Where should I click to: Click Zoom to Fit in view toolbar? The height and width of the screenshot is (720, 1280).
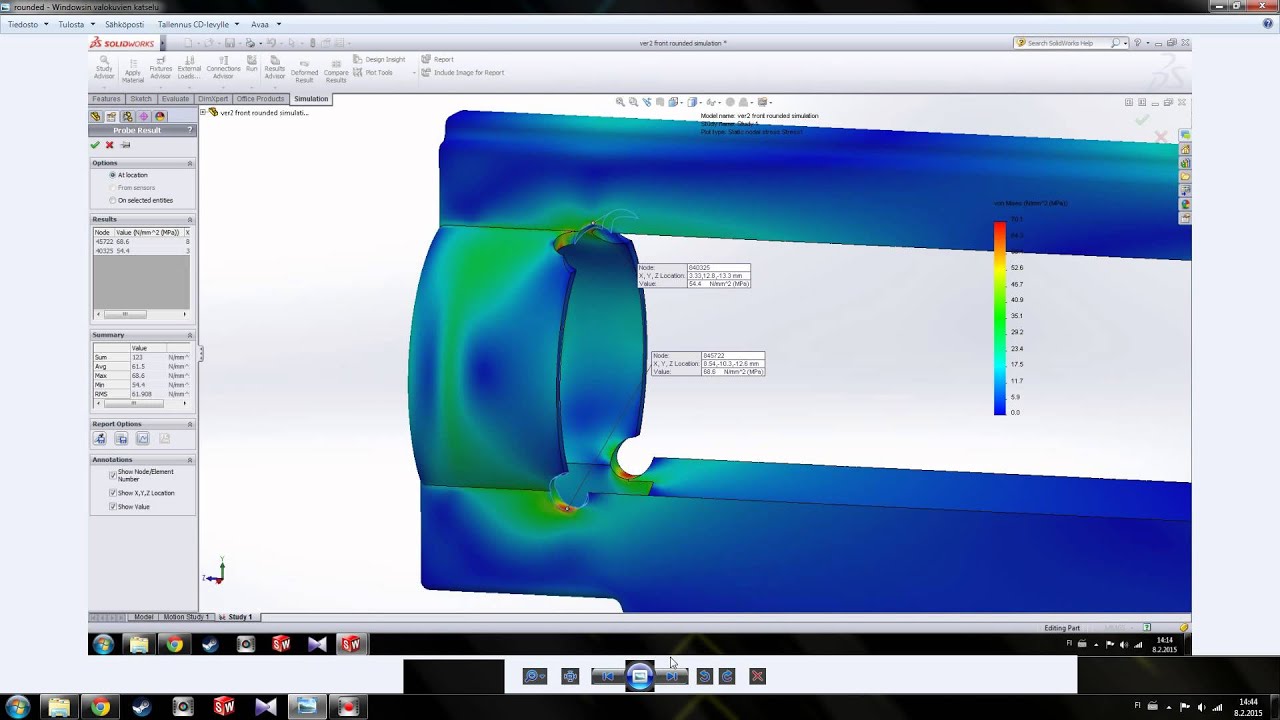coord(620,102)
